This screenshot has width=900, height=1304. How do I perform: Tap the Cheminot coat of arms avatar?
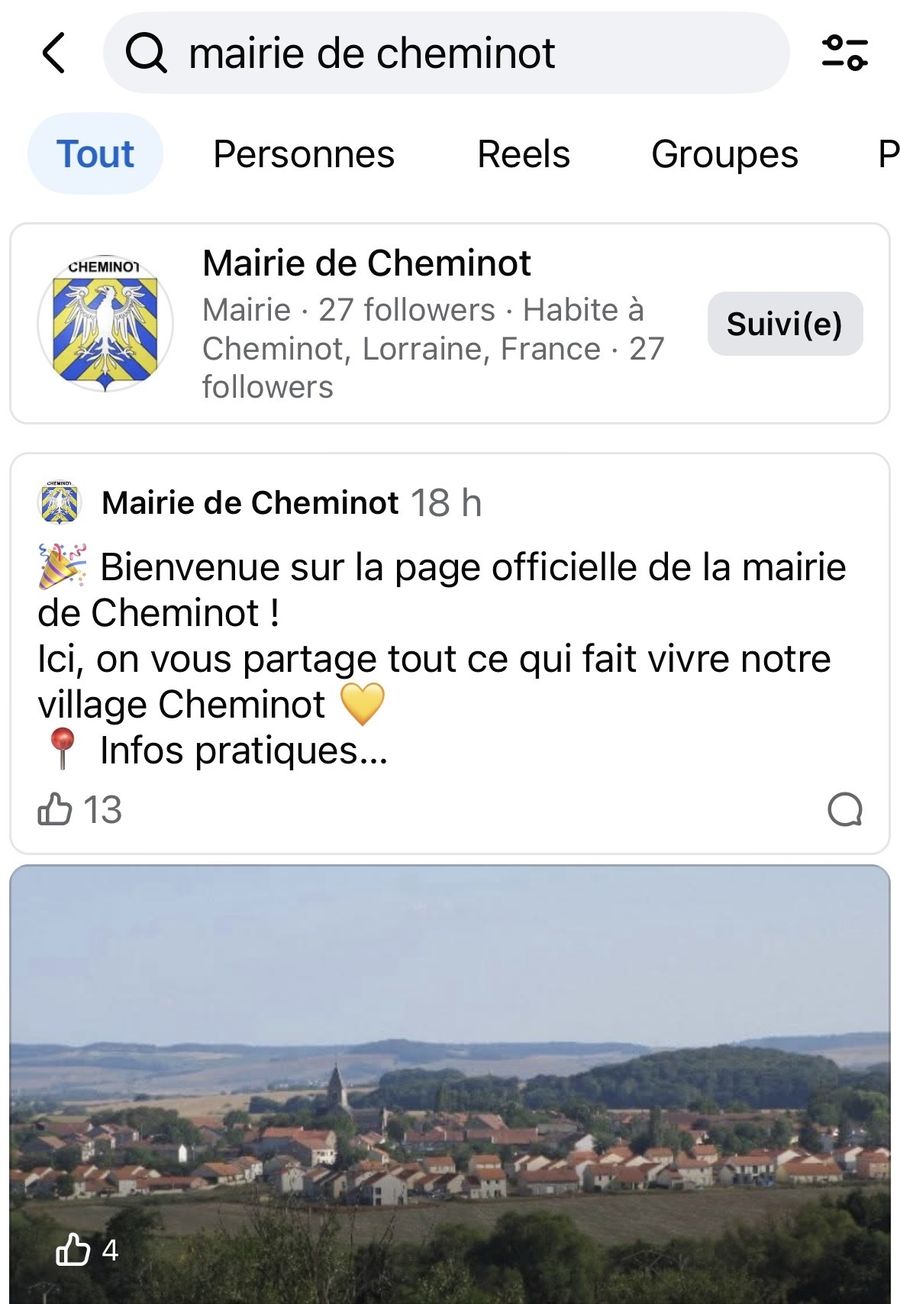click(x=105, y=323)
